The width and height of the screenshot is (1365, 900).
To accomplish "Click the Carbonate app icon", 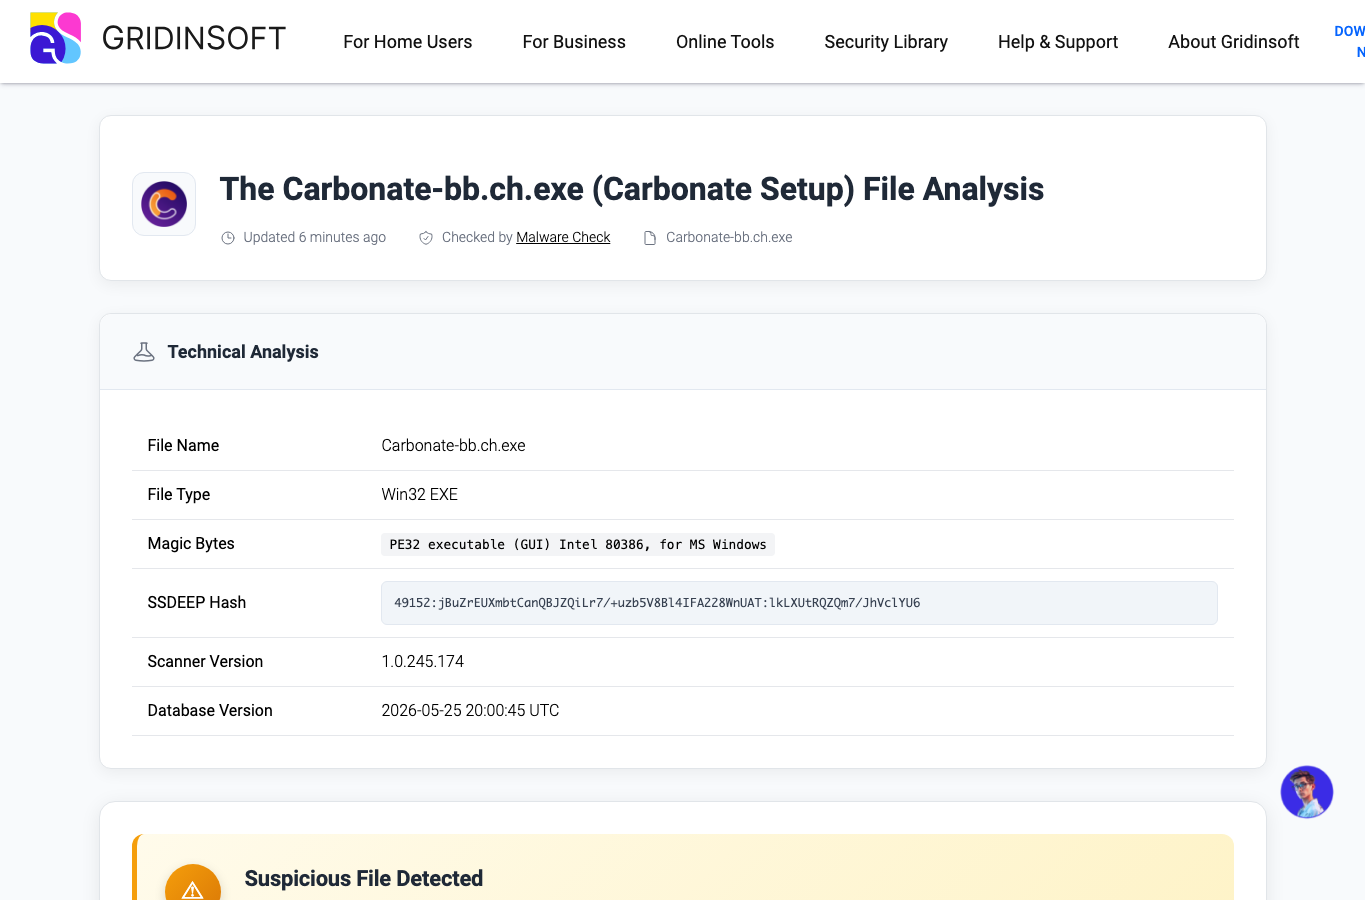I will [x=164, y=204].
